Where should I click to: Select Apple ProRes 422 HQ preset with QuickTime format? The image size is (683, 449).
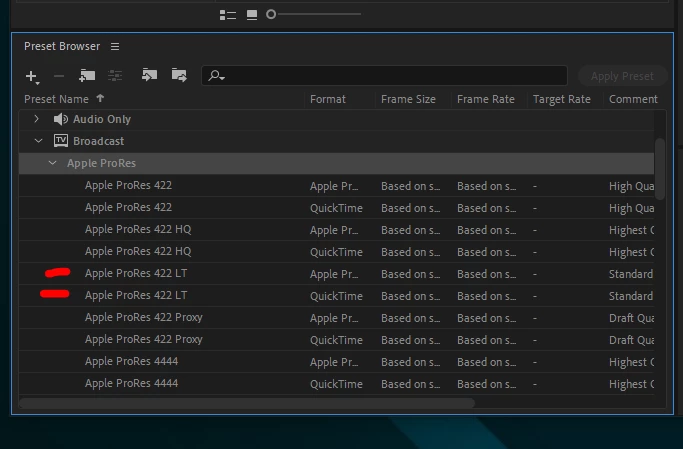click(336, 252)
